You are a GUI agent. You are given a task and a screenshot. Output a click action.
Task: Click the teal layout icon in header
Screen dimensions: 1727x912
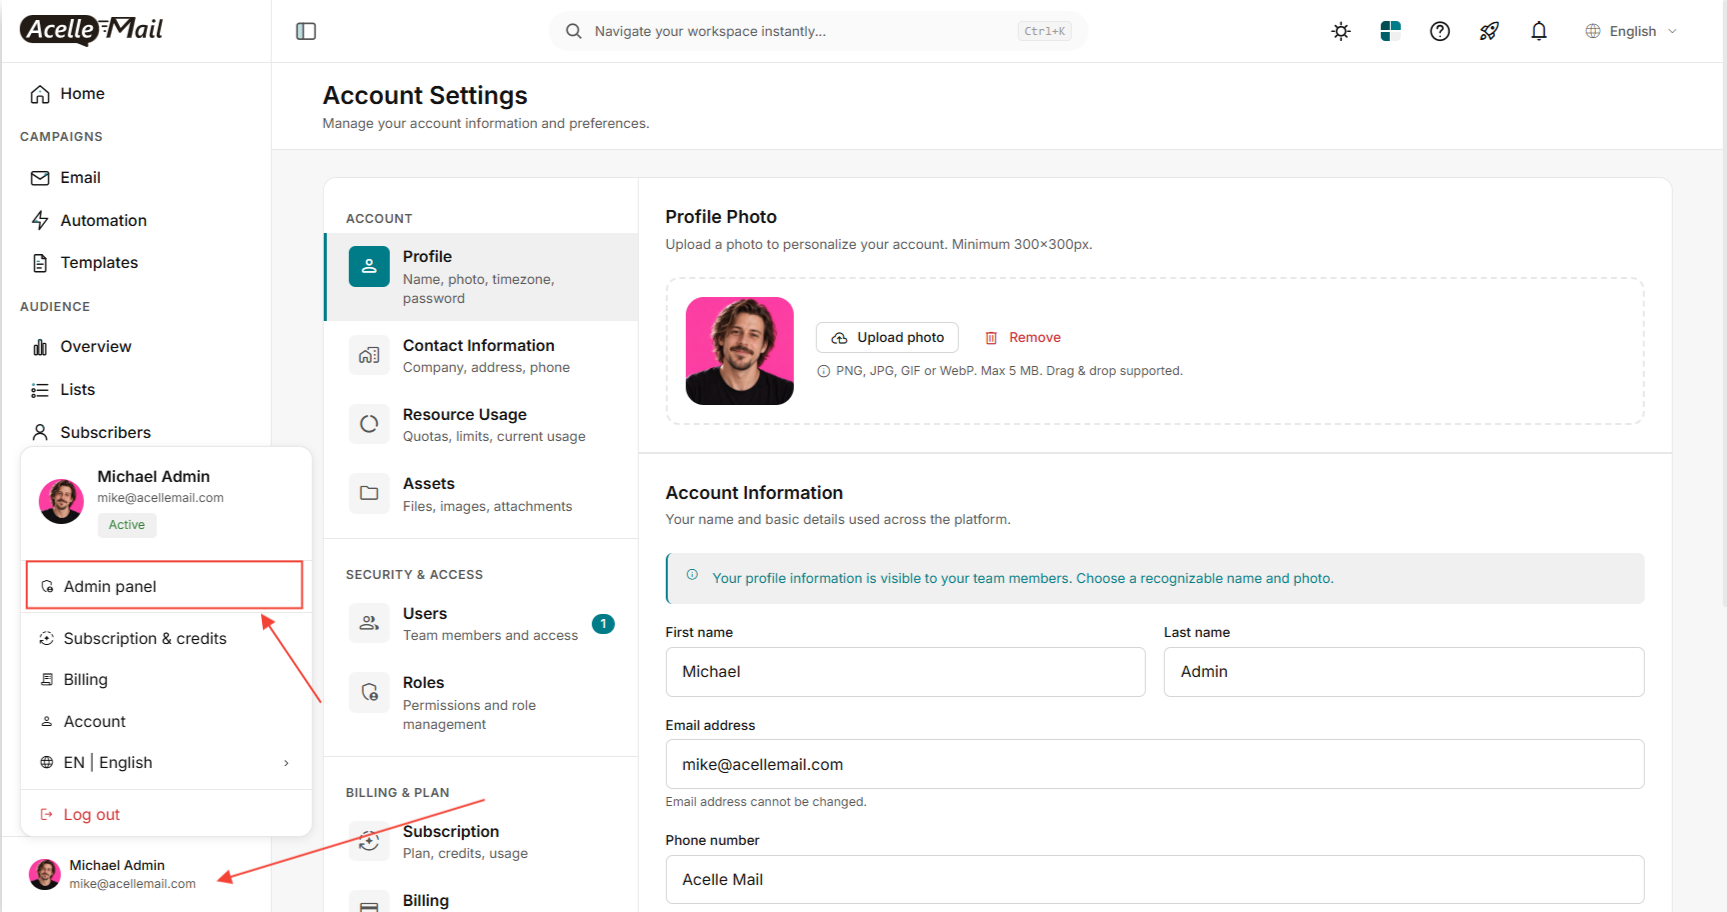click(x=1390, y=31)
